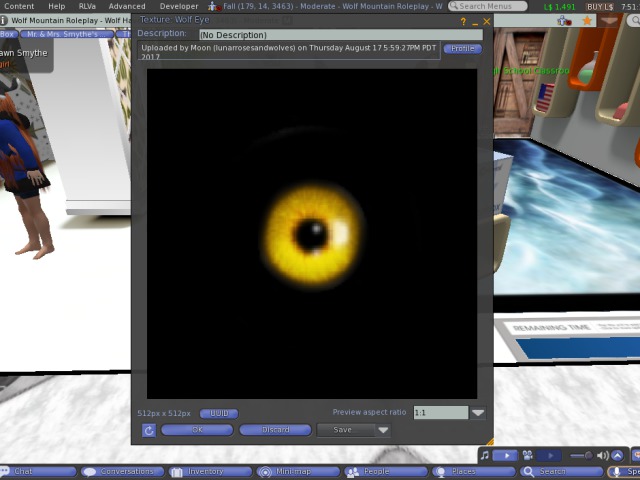Viewport: 640px width, 480px height.
Task: Open the Advanced menu
Action: (x=127, y=6)
